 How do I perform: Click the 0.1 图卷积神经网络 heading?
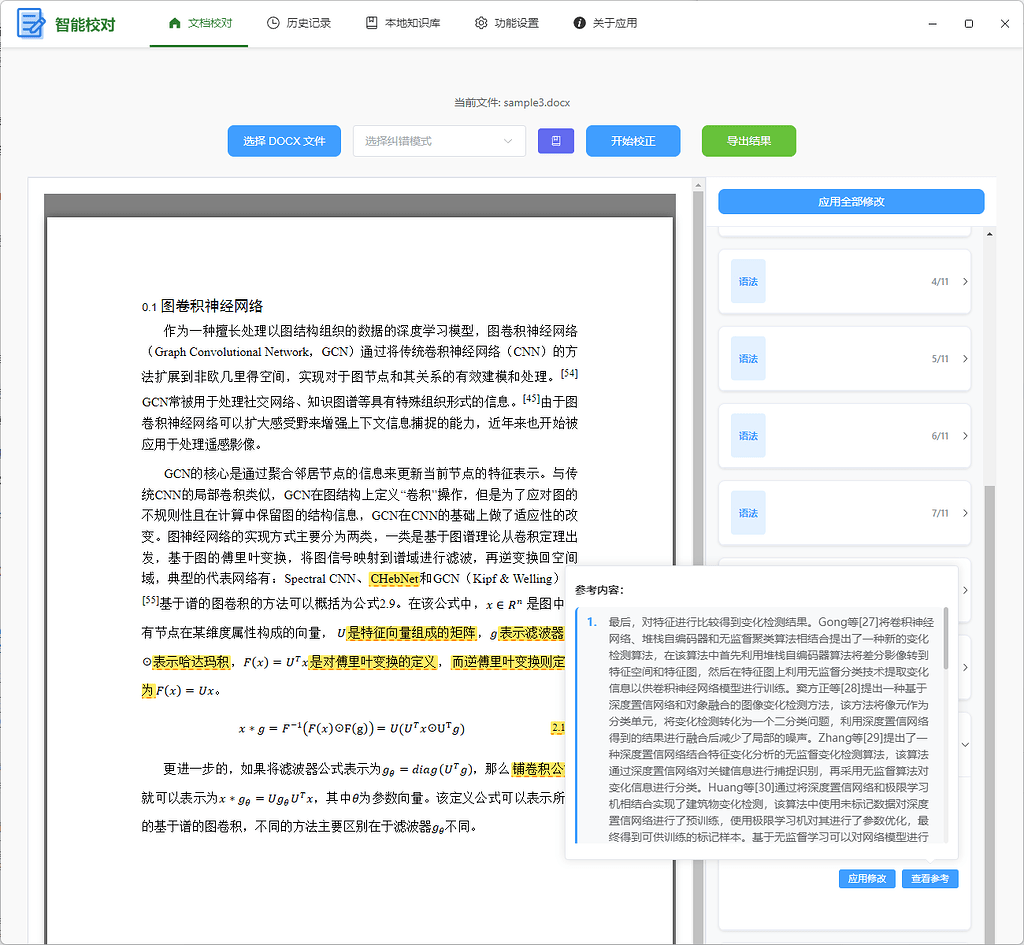pos(202,306)
